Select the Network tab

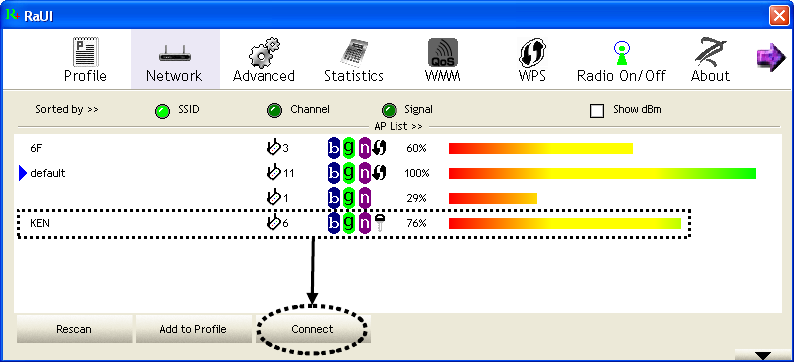click(x=175, y=59)
